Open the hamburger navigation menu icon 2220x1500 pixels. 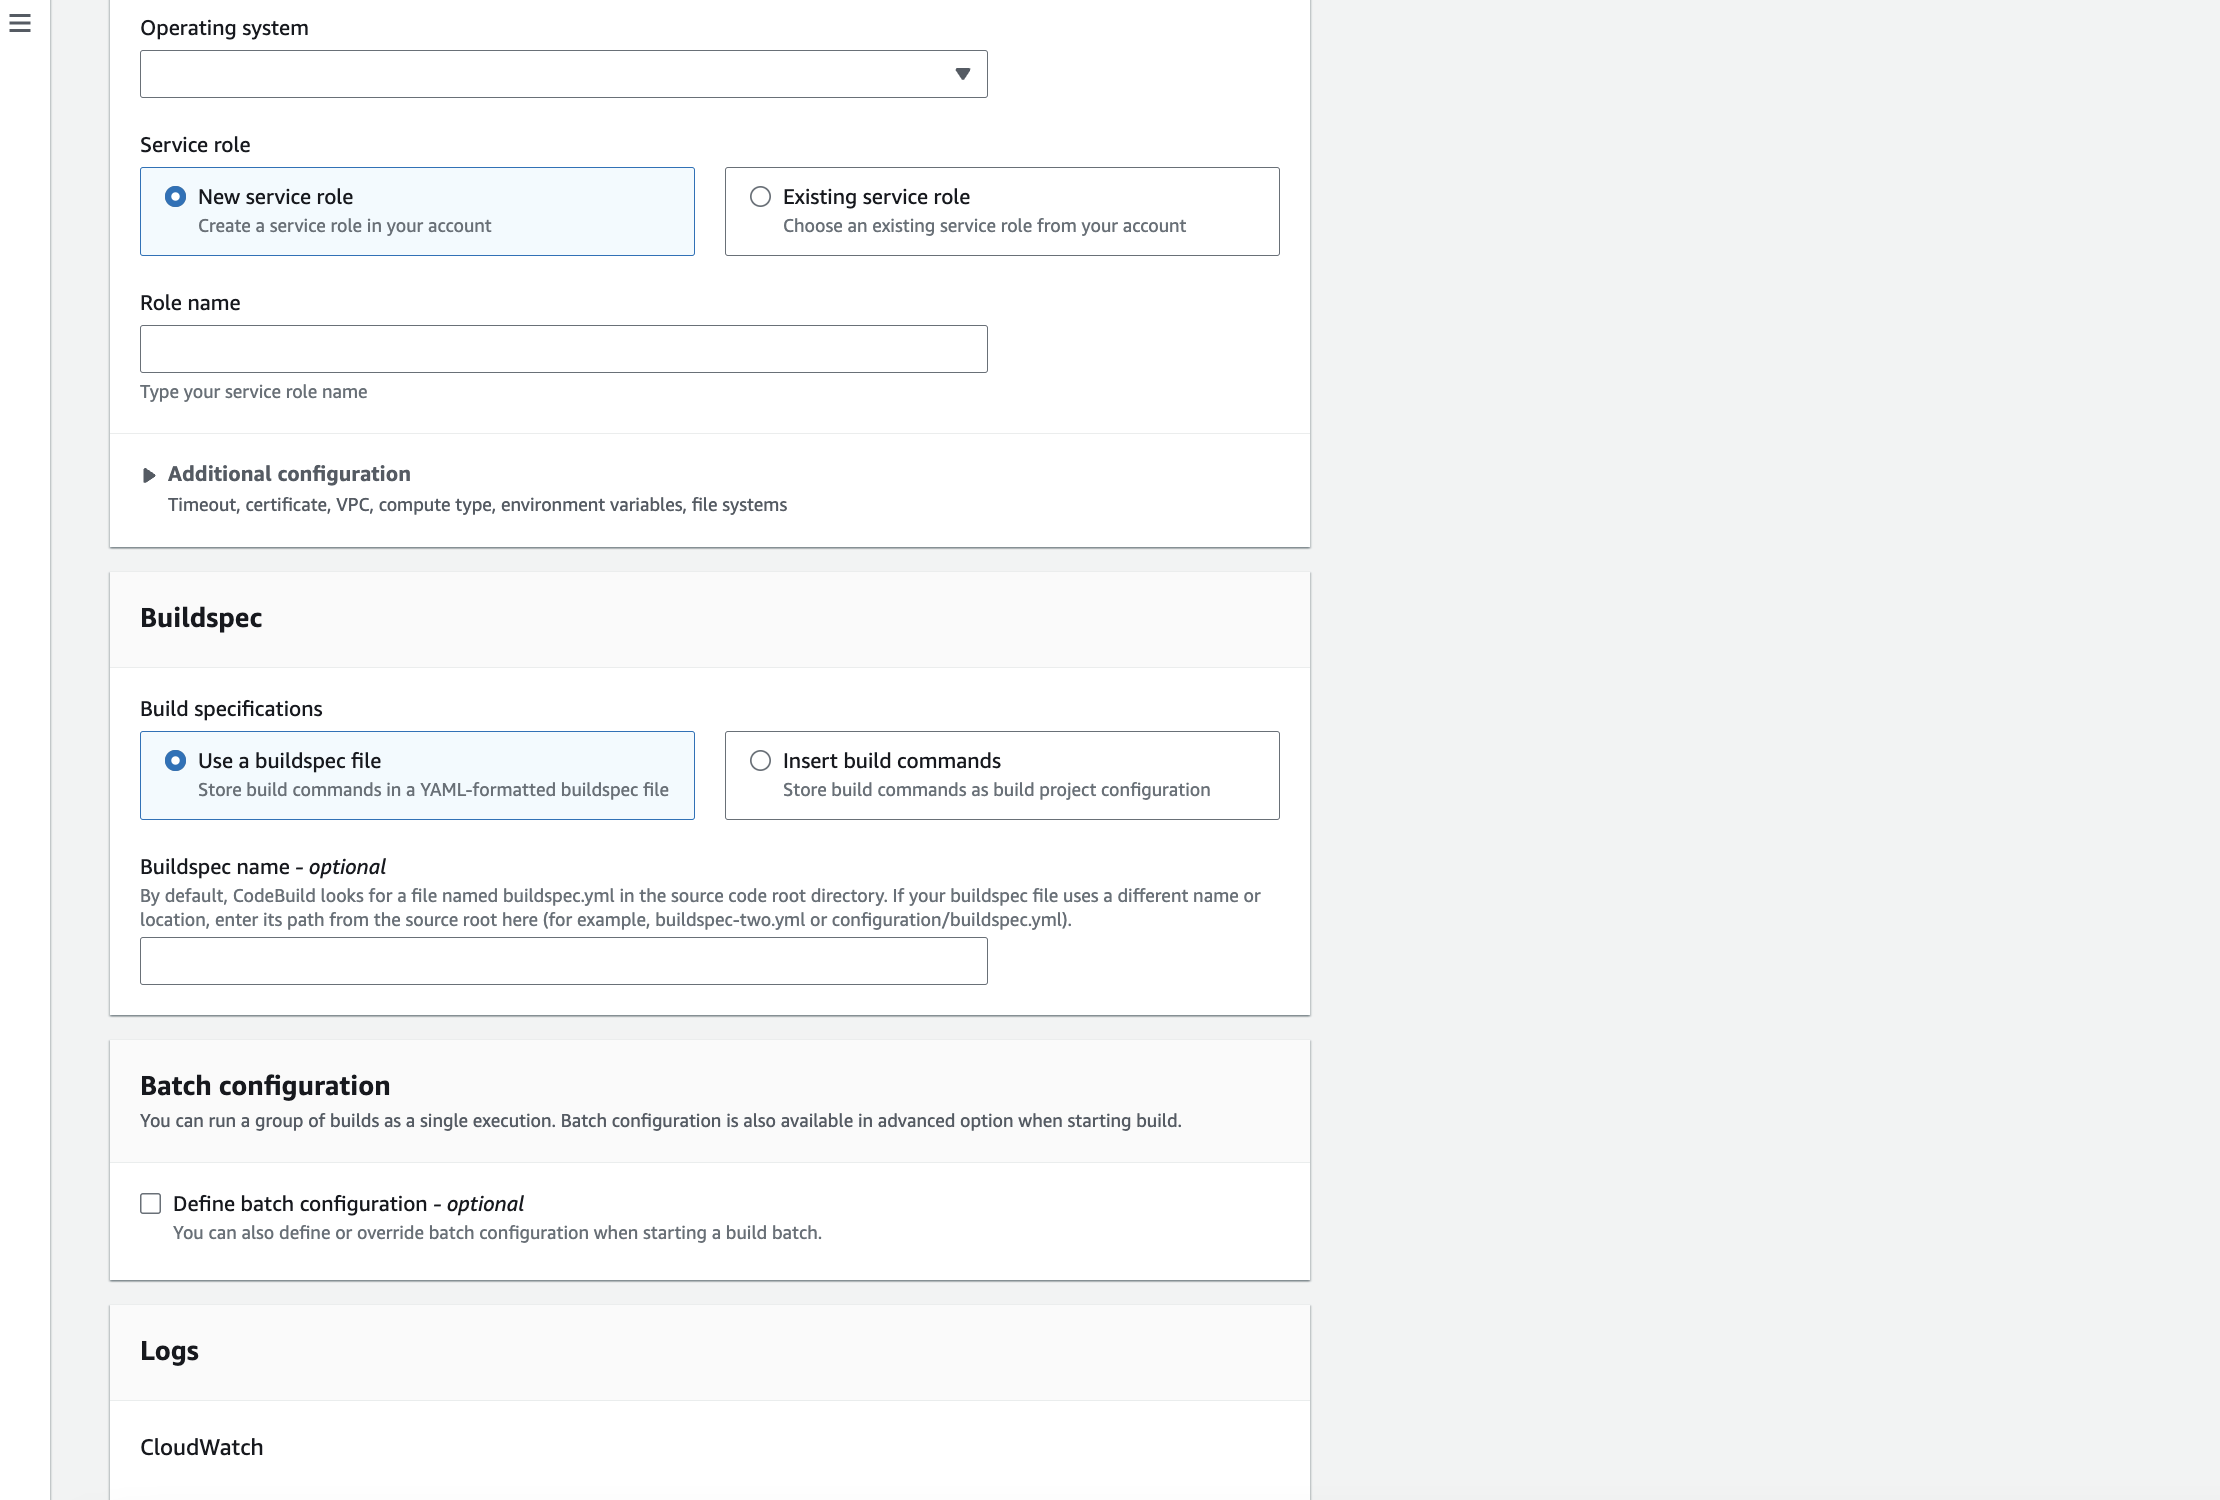[20, 23]
